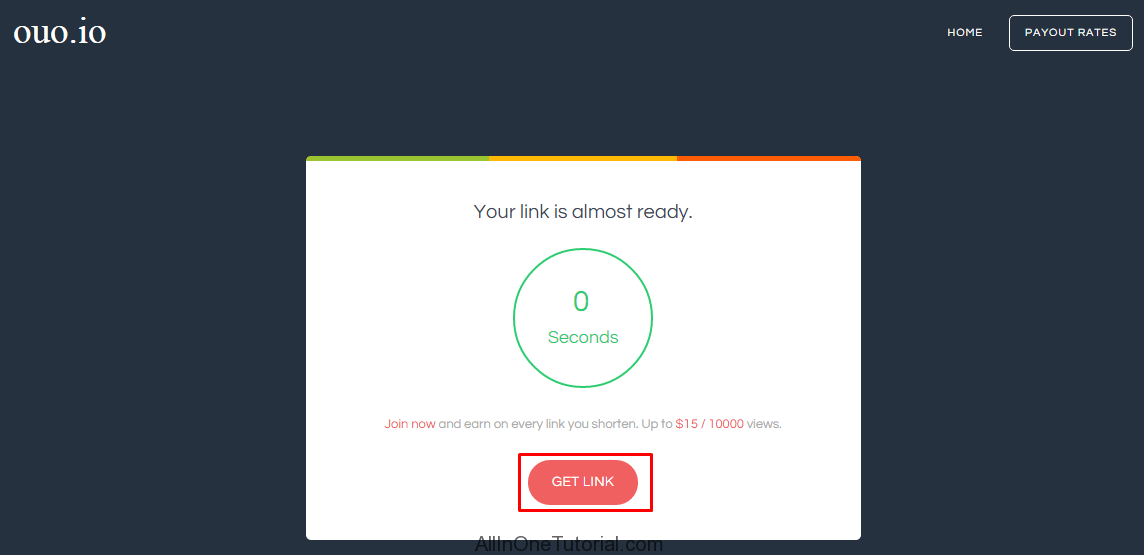The width and height of the screenshot is (1144, 555).
Task: Click the yellow segment of the top stripe
Action: click(x=583, y=158)
